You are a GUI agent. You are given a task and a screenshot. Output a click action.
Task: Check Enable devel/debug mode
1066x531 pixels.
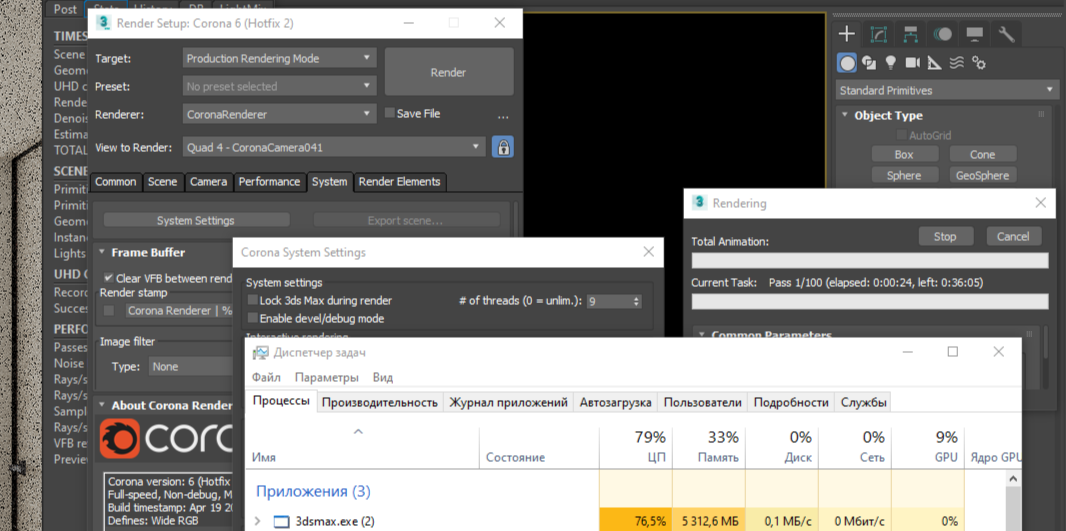(253, 318)
